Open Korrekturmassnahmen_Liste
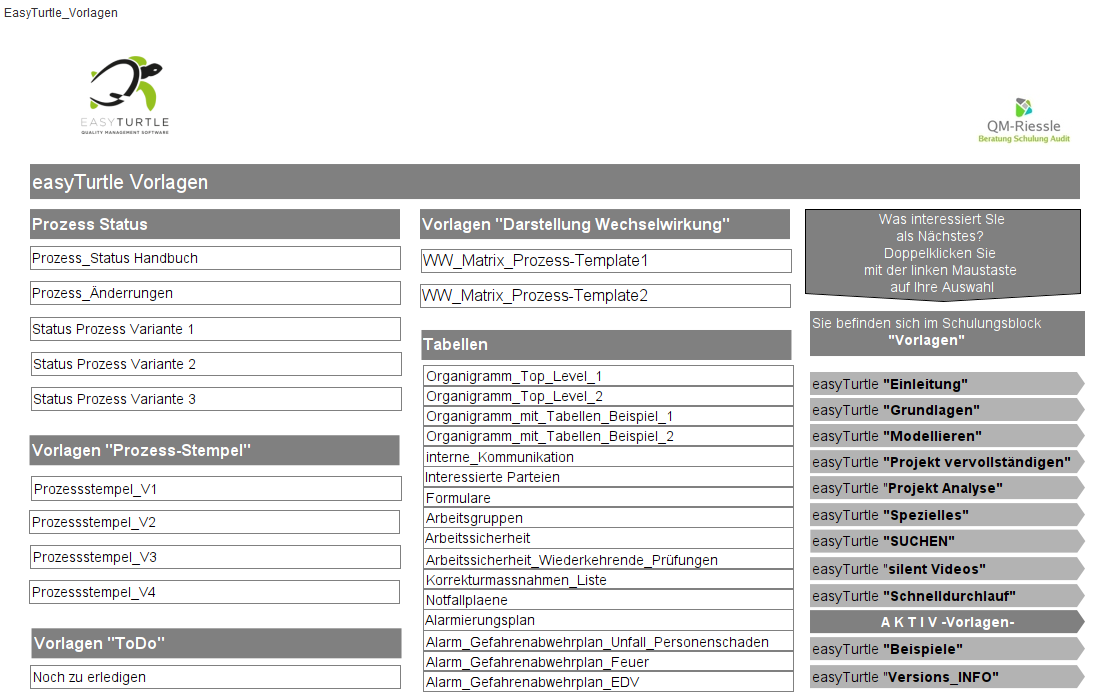The width and height of the screenshot is (1105, 700). coord(608,579)
